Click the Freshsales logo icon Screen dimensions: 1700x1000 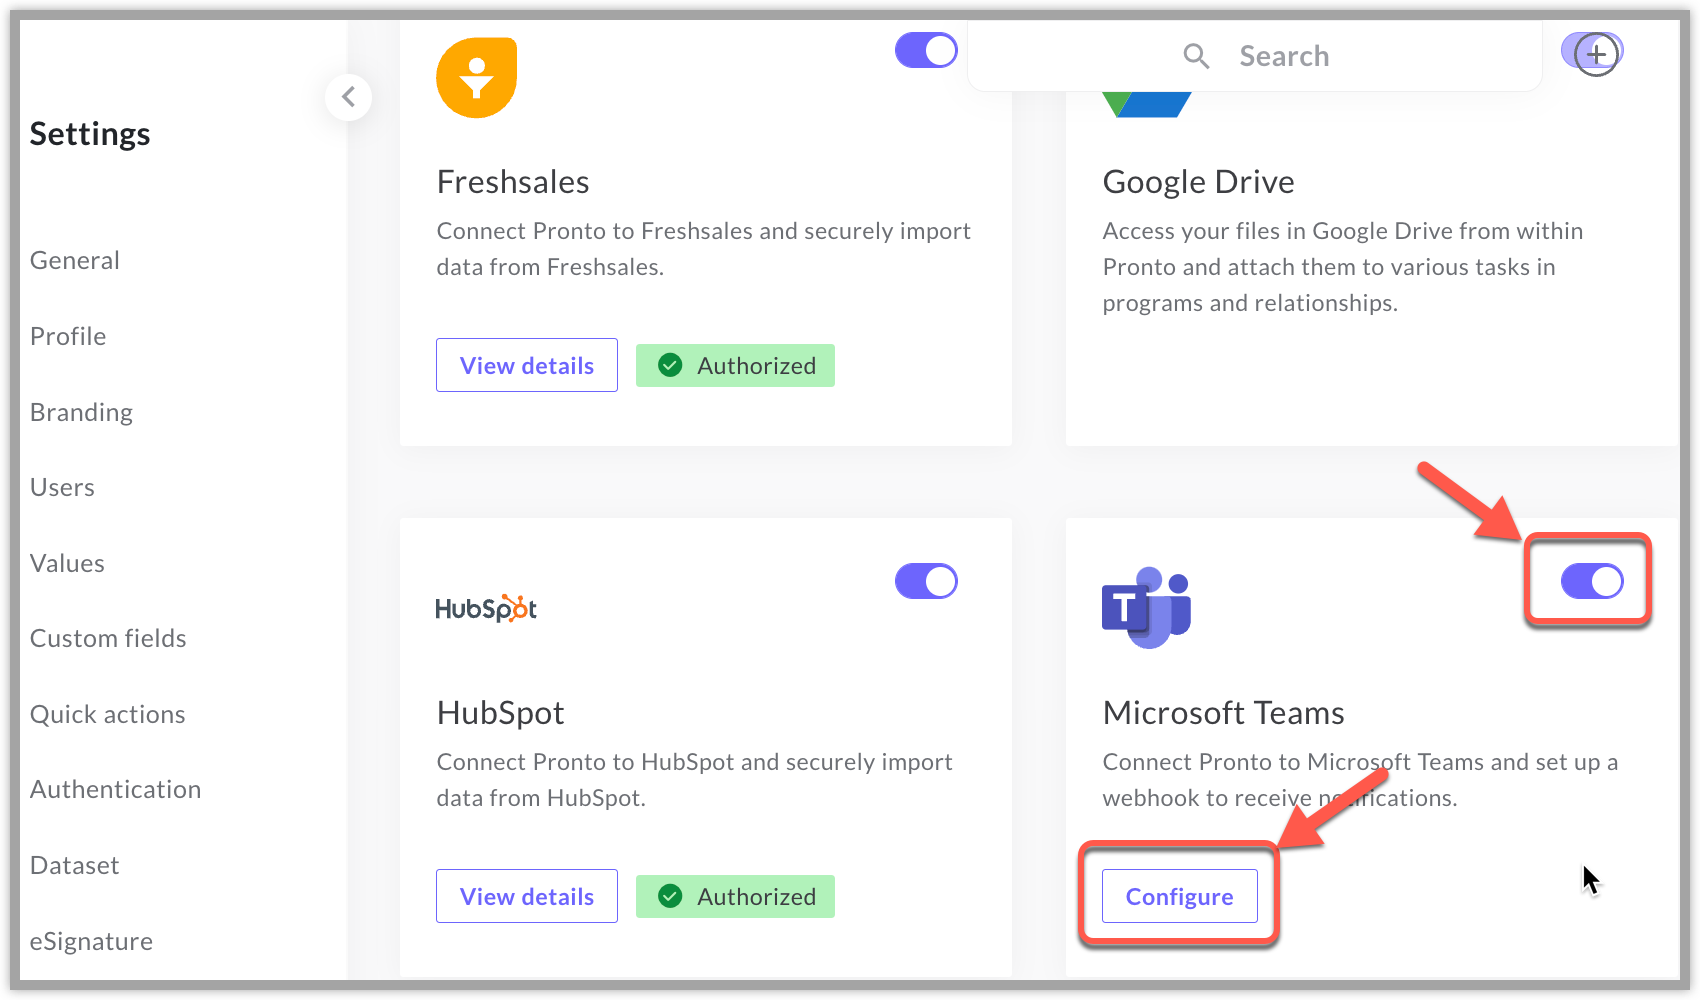[477, 78]
